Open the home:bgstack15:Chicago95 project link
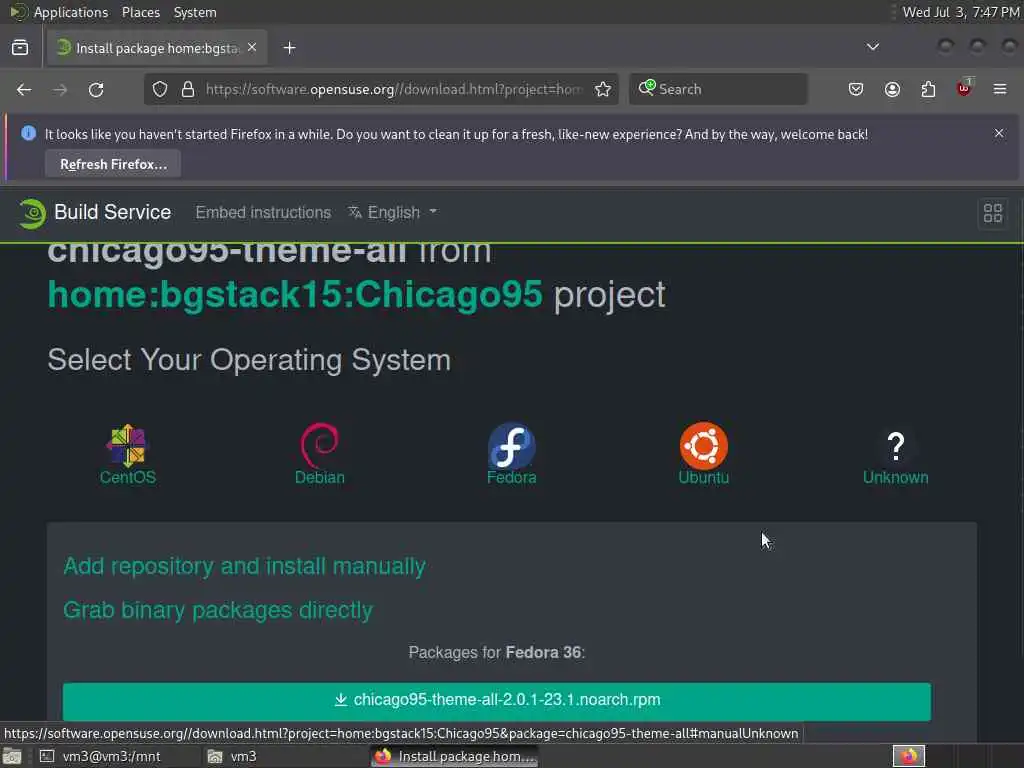Screen dimensions: 1024x768 (295, 295)
